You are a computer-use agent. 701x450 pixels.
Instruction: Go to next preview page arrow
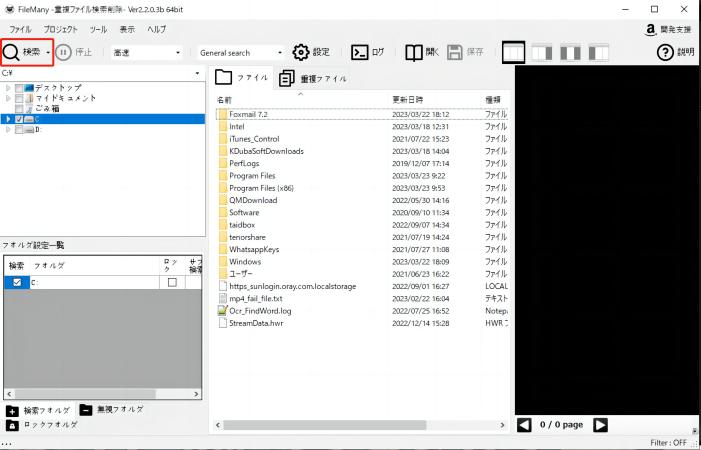(600, 425)
